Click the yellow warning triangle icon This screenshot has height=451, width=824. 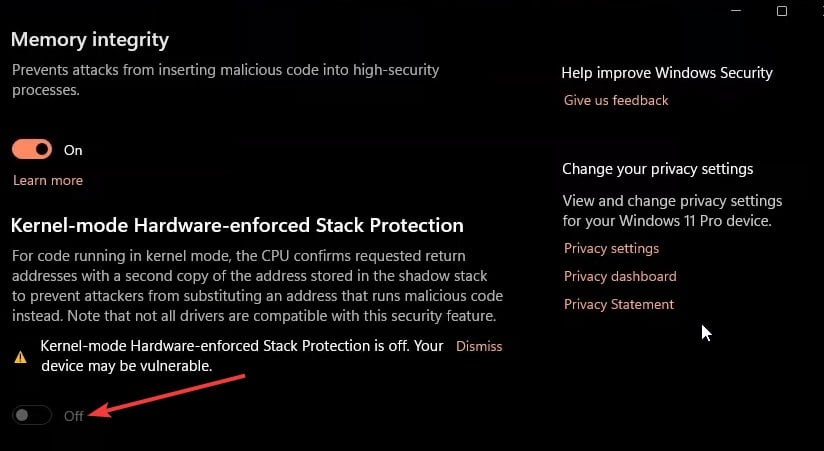(x=20, y=357)
